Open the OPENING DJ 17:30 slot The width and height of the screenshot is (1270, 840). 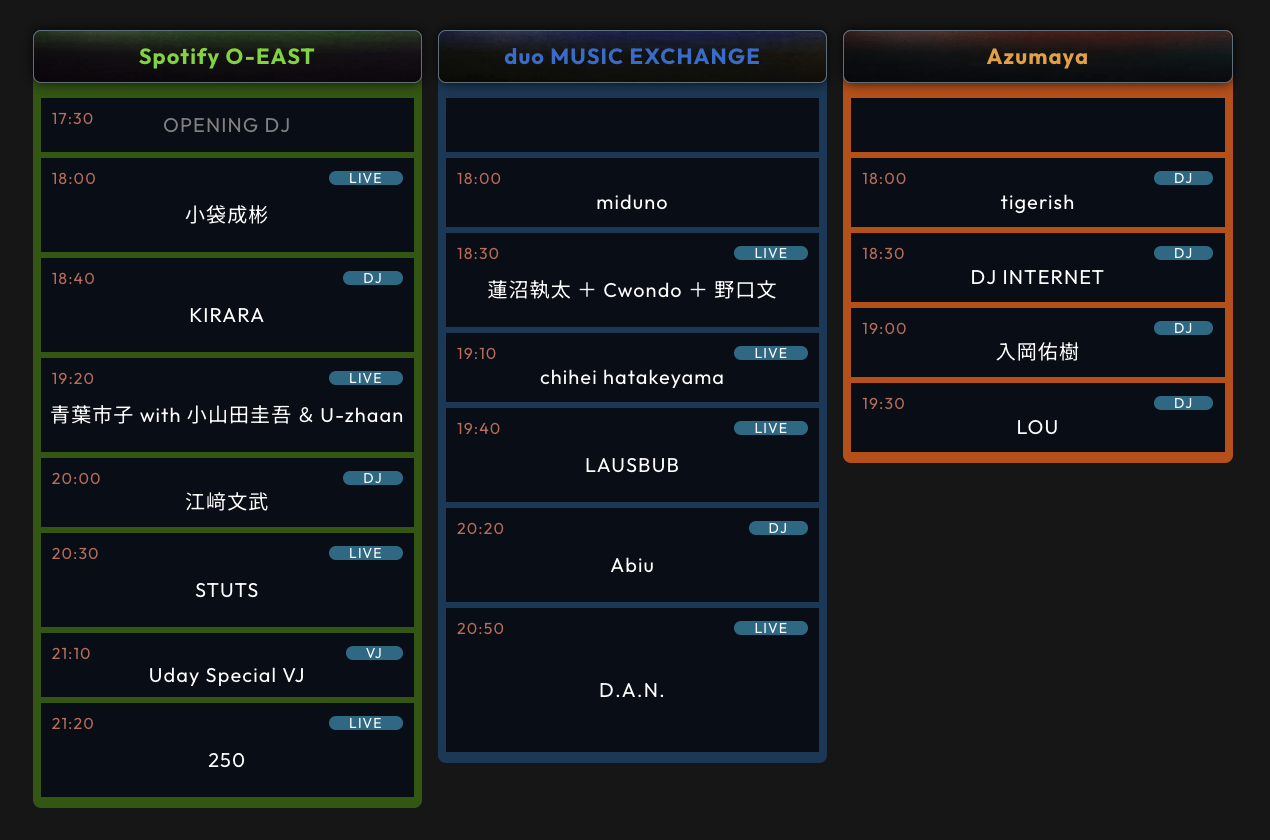(227, 125)
